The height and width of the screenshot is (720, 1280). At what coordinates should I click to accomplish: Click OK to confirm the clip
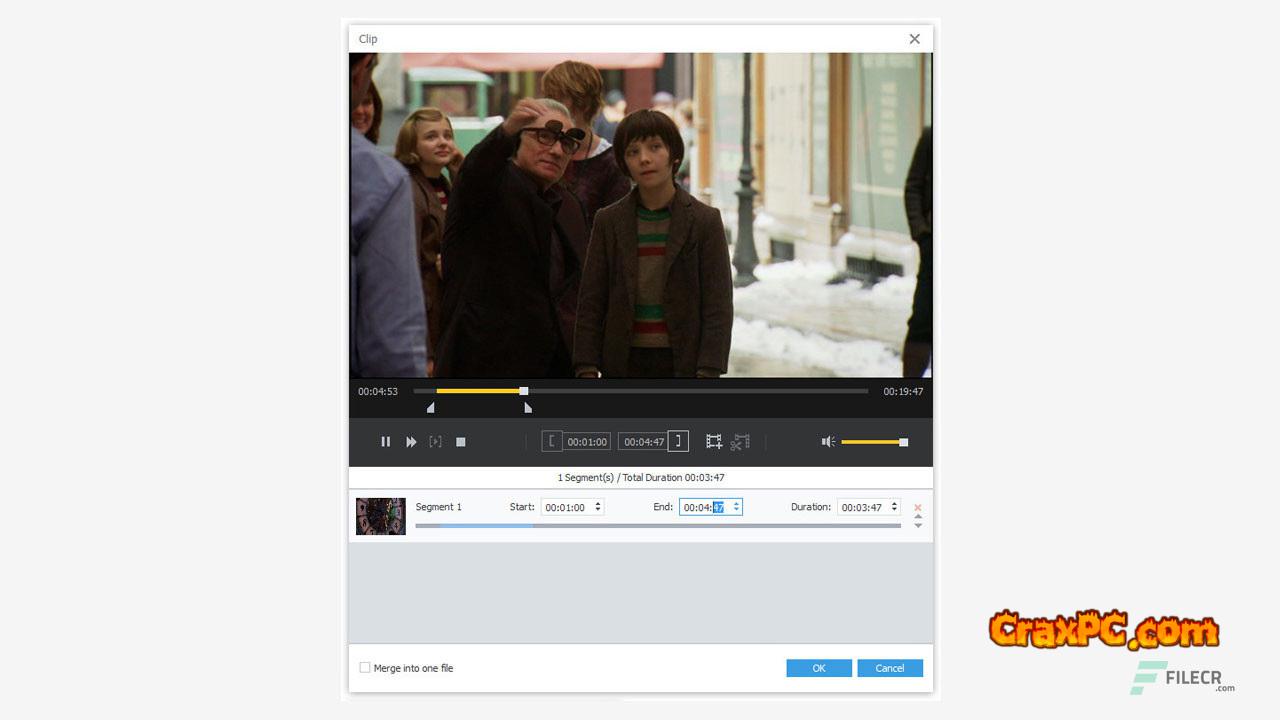818,668
